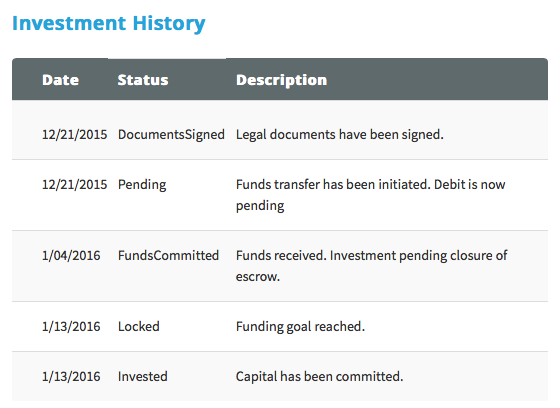Click the 1/13/2016 date in Locked row

[x=71, y=326]
